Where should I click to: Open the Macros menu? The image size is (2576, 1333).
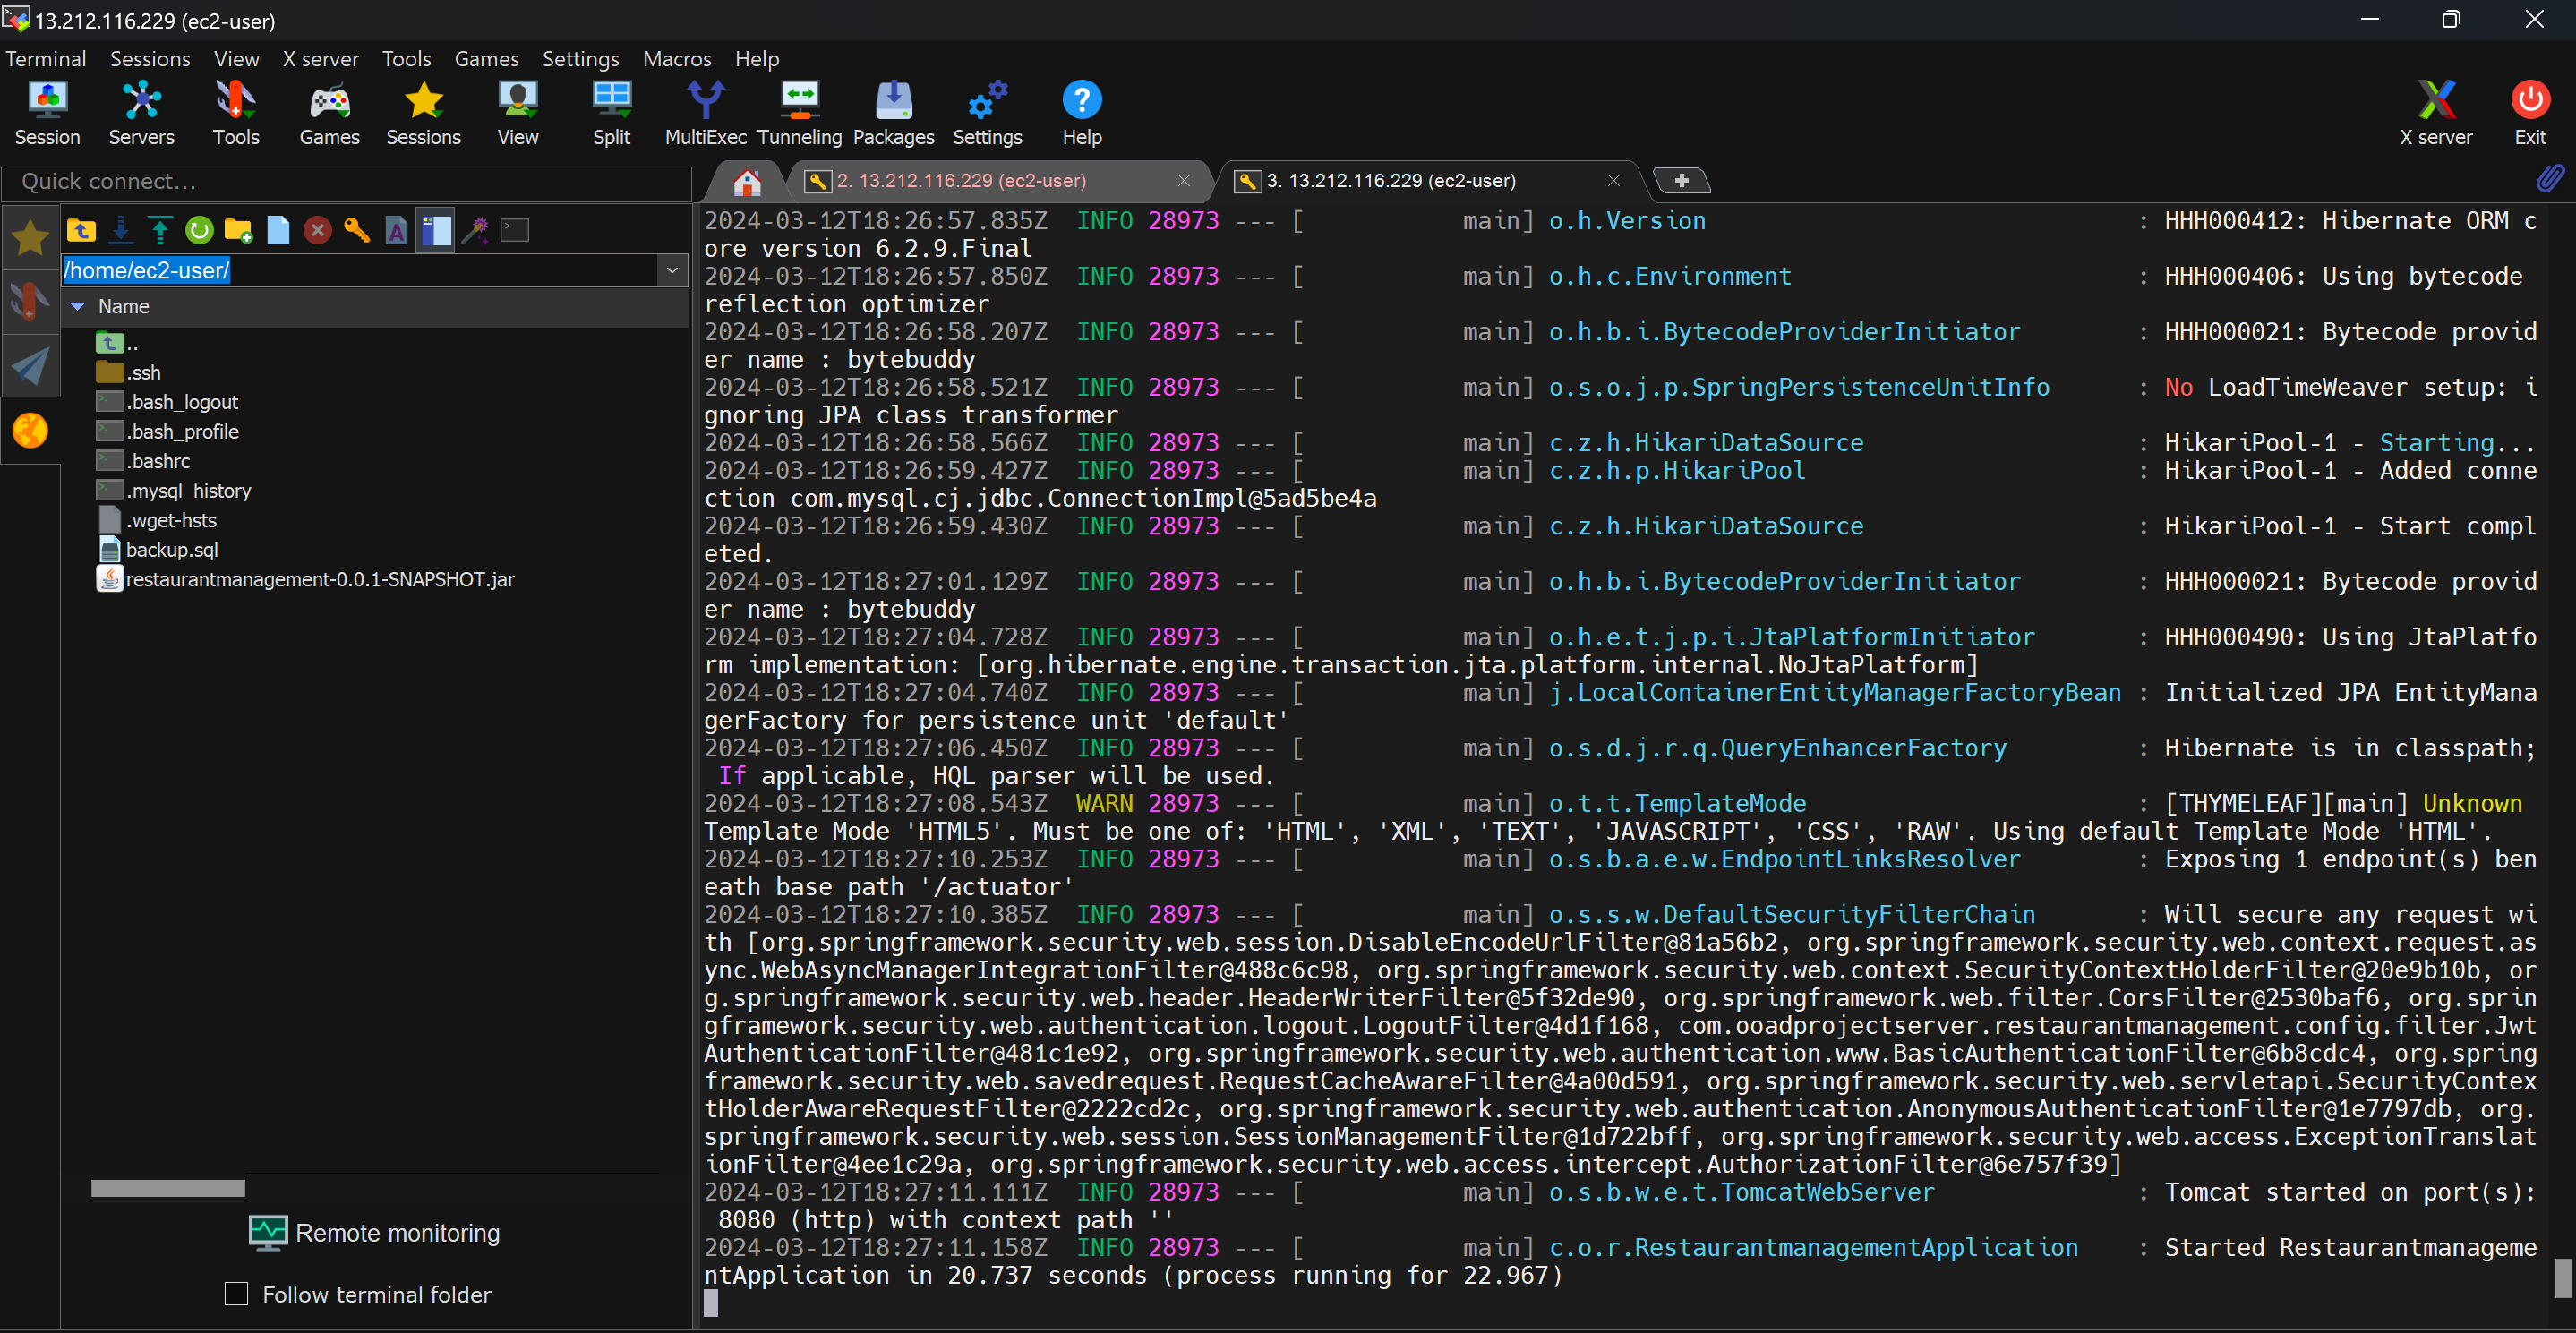[677, 59]
